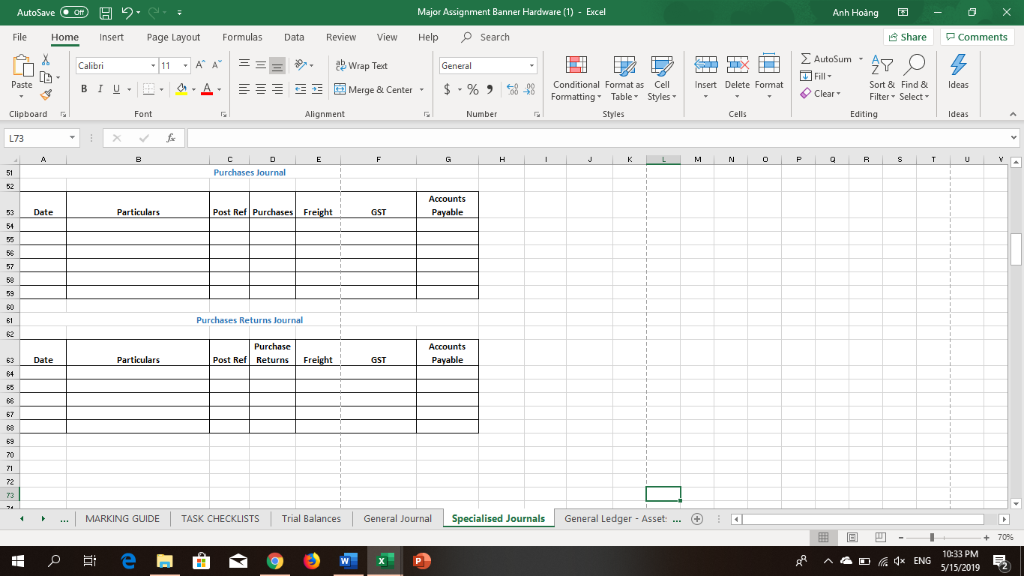This screenshot has height=576, width=1024.
Task: Open the Fill dropdown
Action: (x=816, y=76)
